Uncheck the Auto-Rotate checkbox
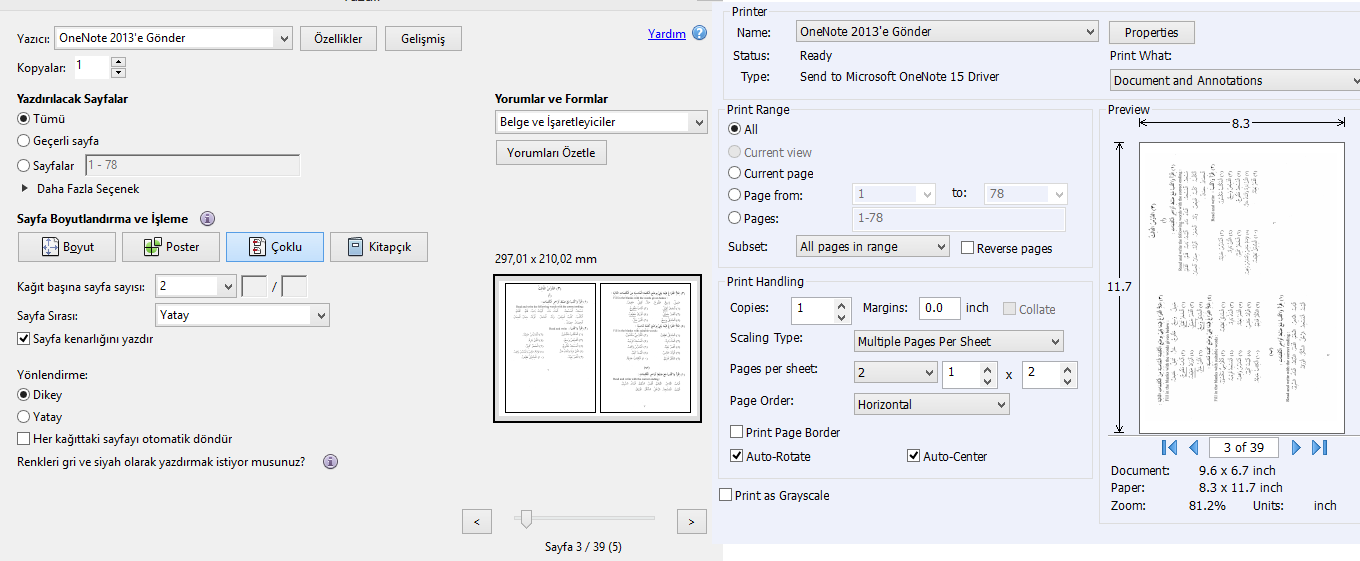 click(x=737, y=456)
